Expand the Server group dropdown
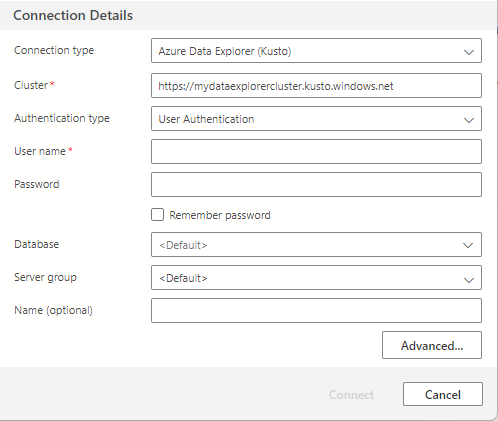 (x=316, y=278)
